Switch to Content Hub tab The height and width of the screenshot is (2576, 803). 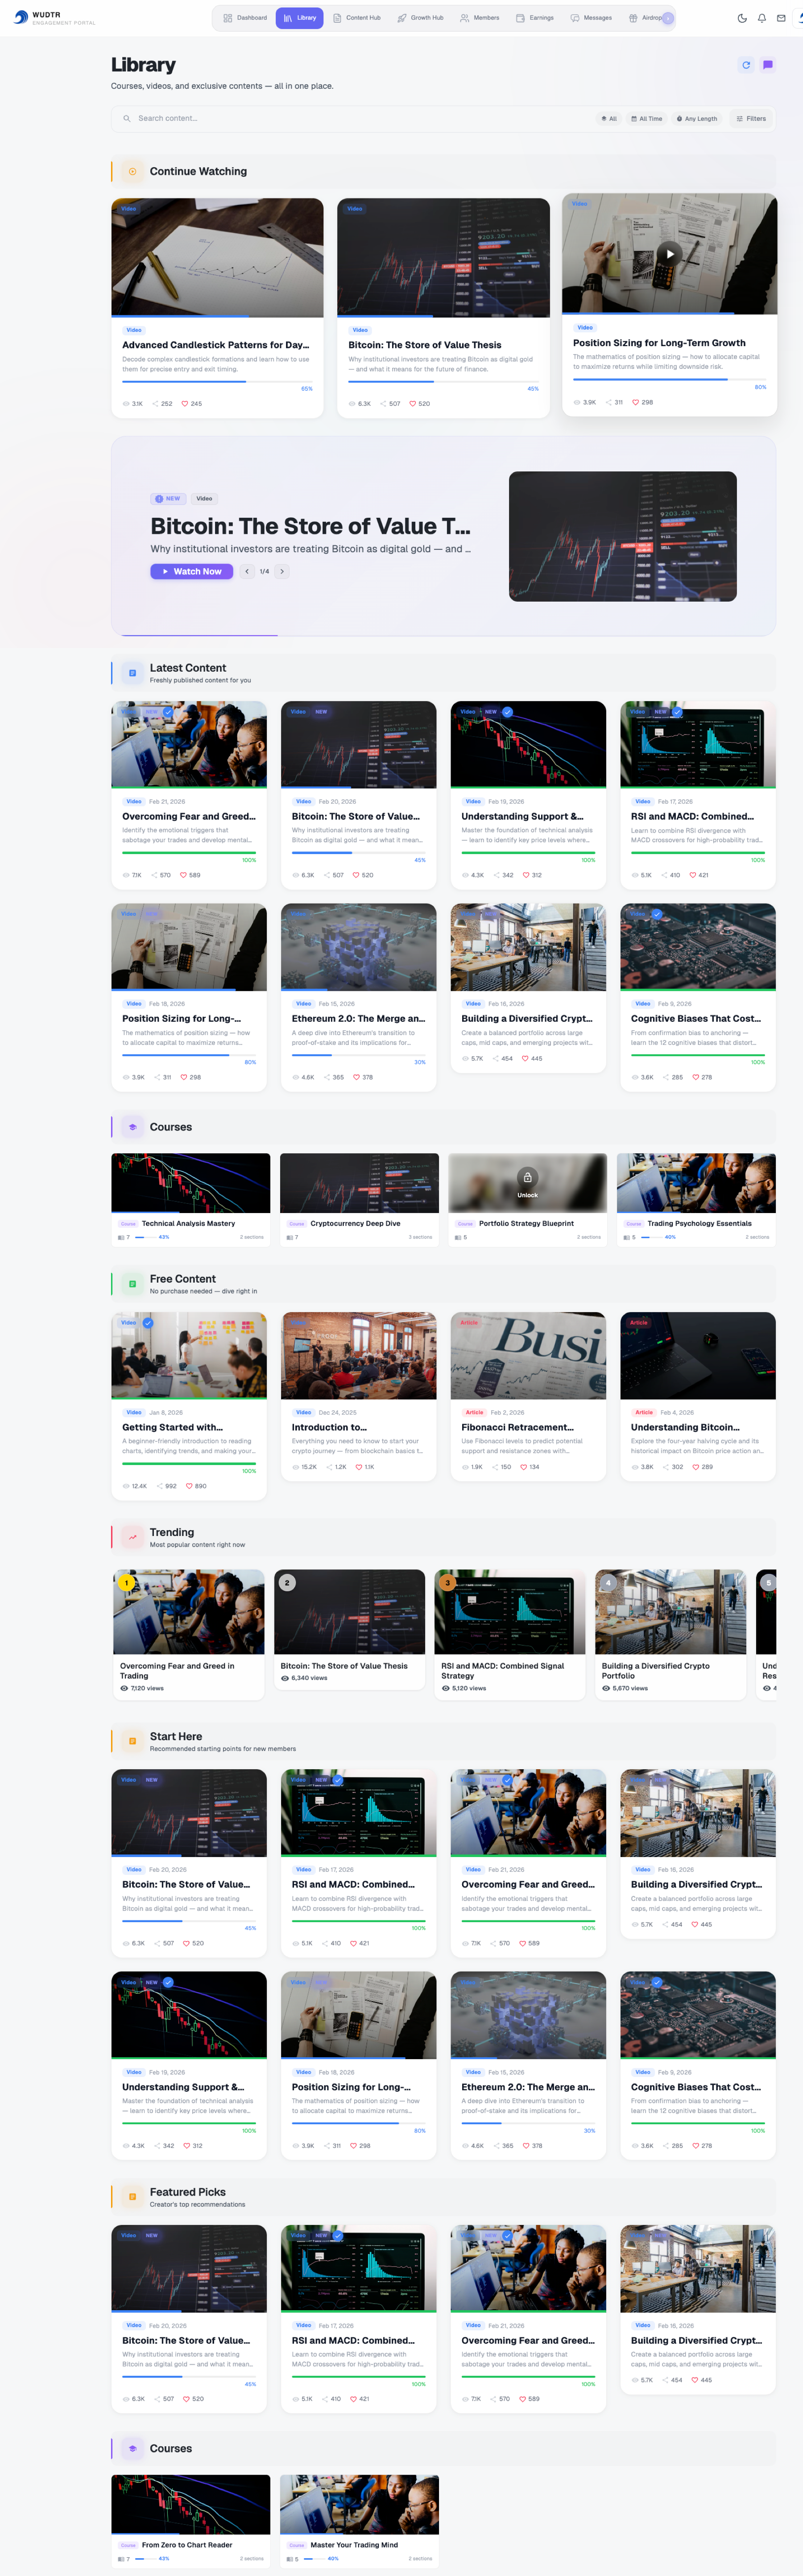click(x=357, y=18)
